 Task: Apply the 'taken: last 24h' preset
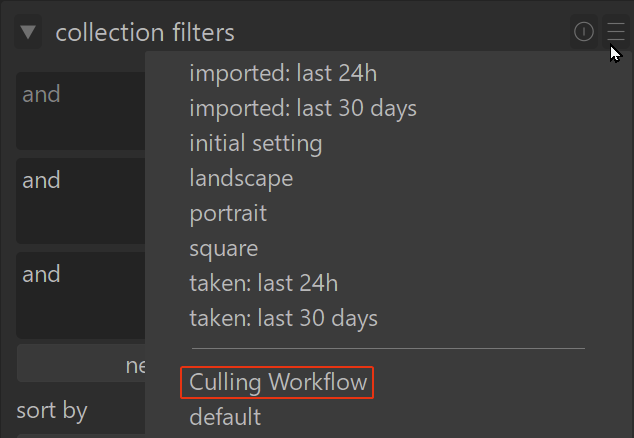tap(264, 284)
